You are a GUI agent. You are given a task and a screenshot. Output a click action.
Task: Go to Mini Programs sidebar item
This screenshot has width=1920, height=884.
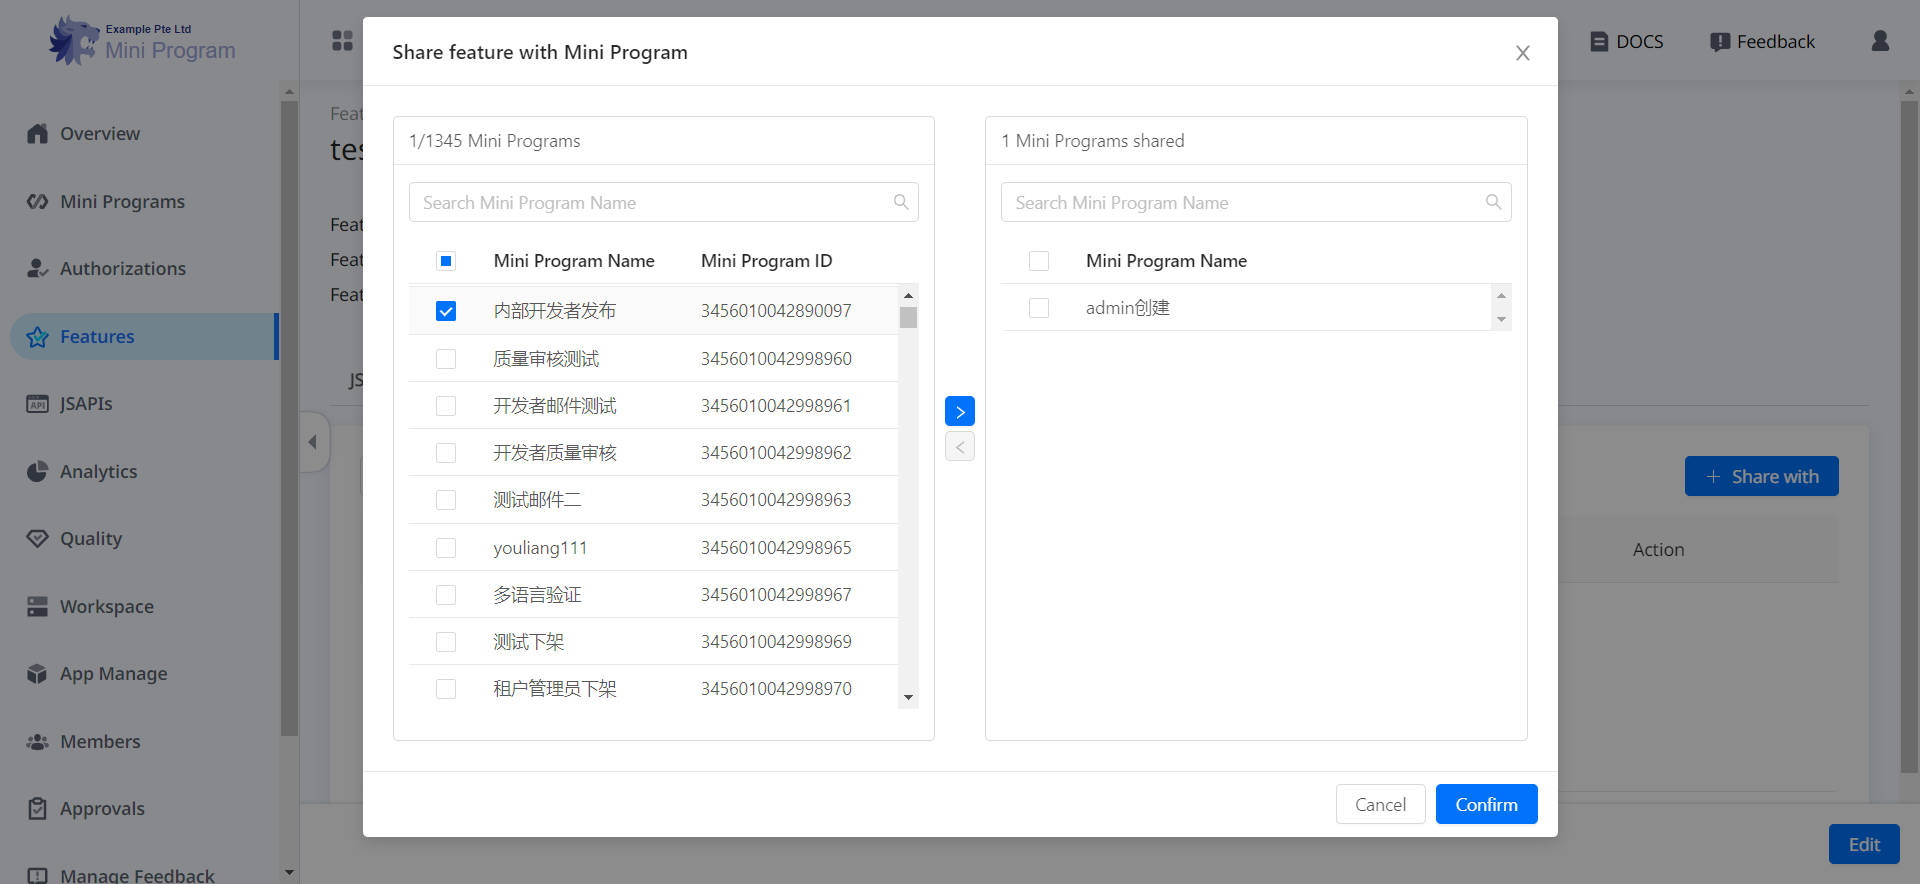122,202
